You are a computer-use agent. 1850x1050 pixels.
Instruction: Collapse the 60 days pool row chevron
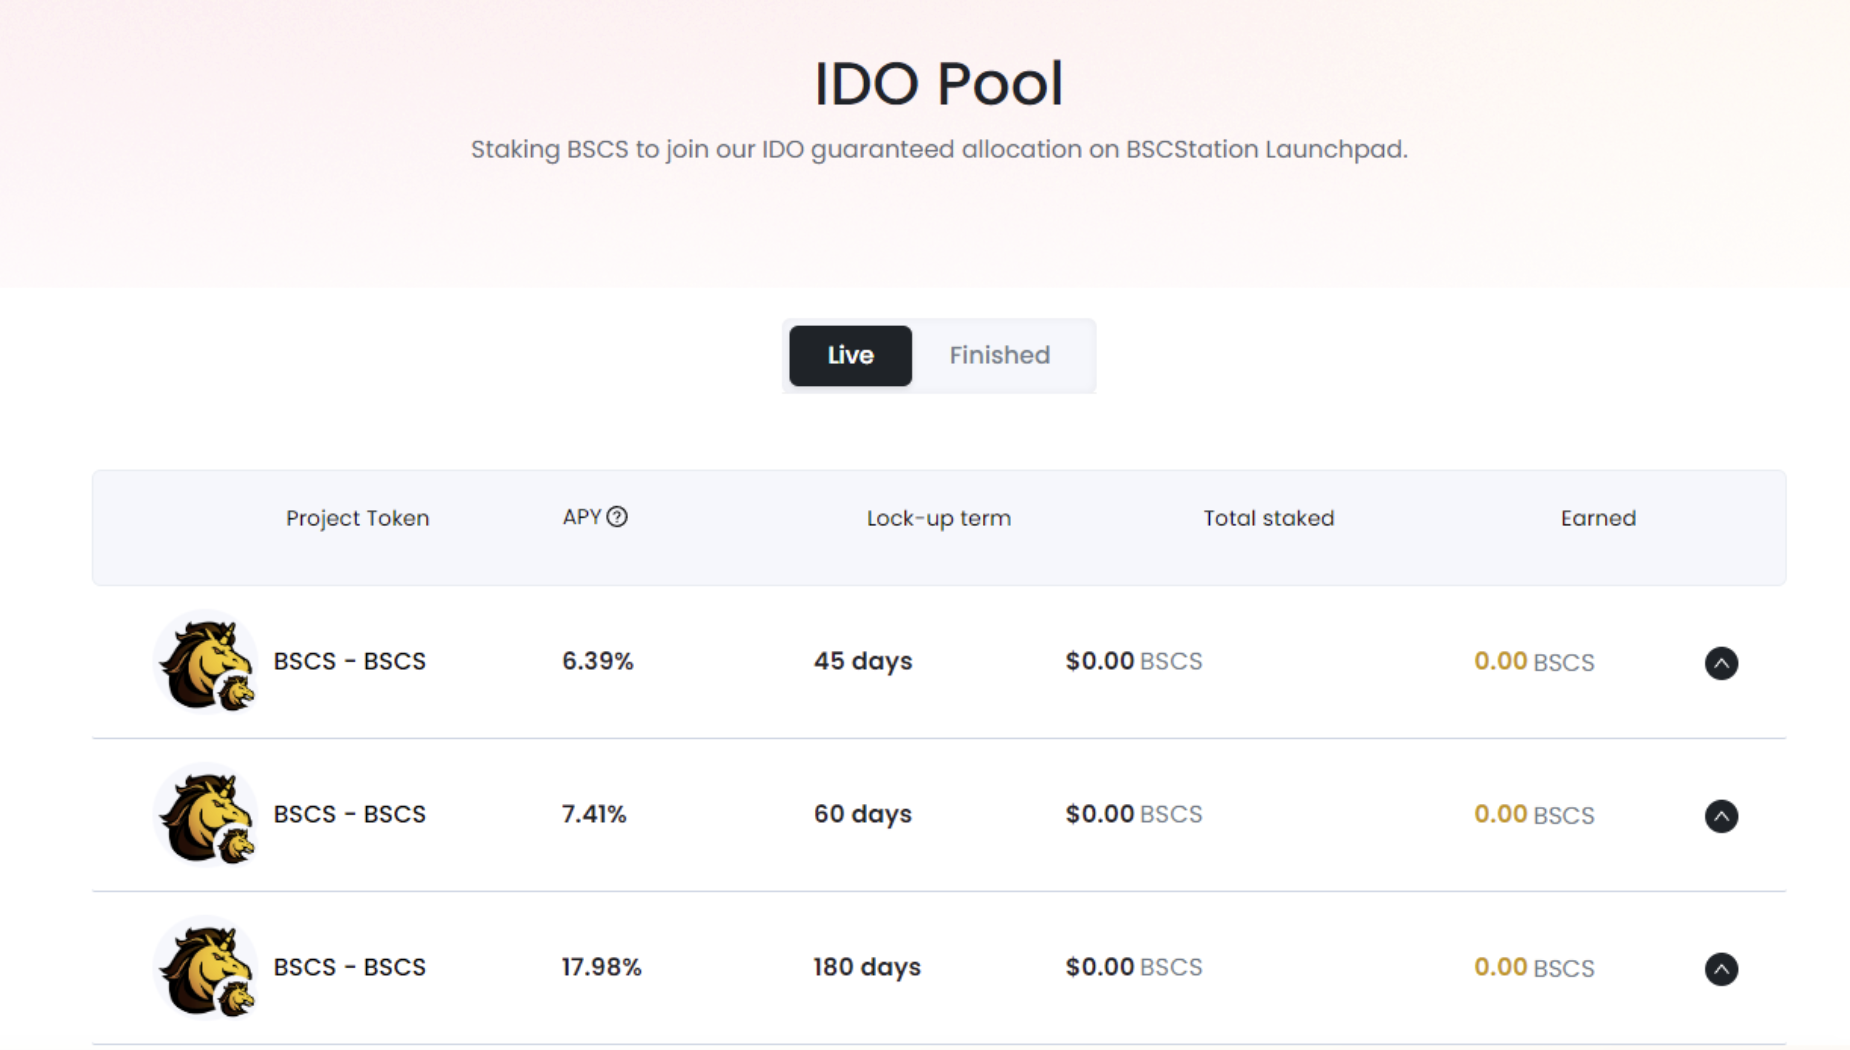pyautogui.click(x=1721, y=816)
